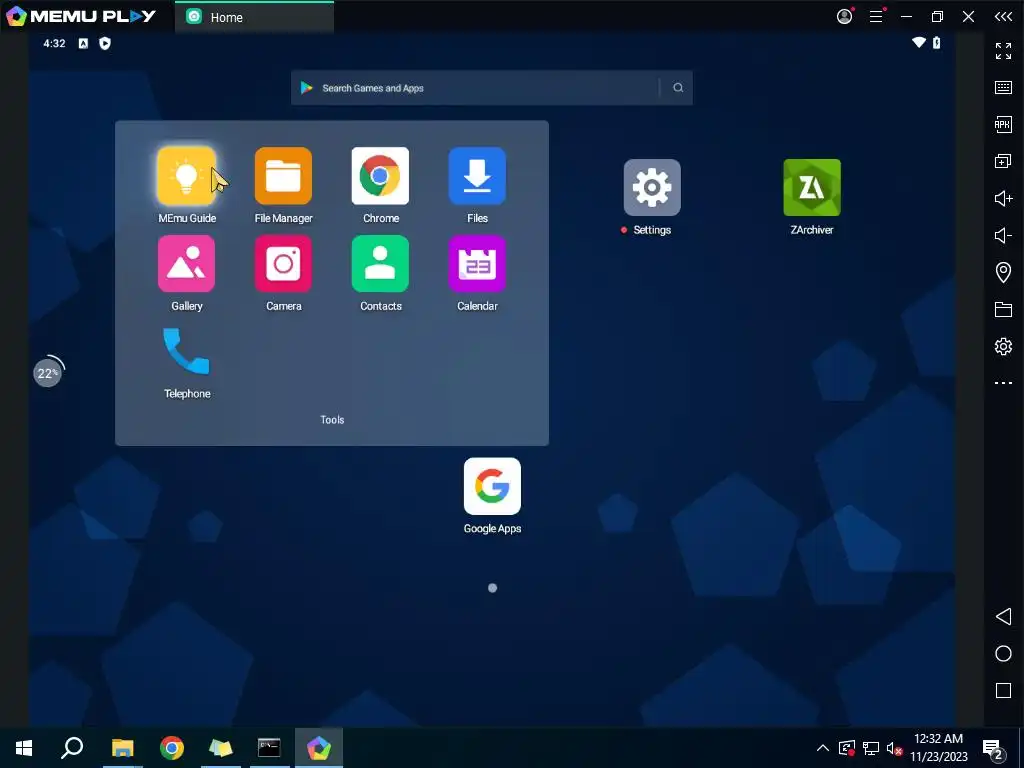
Task: Open Chrome from the Windows taskbar
Action: click(x=172, y=748)
